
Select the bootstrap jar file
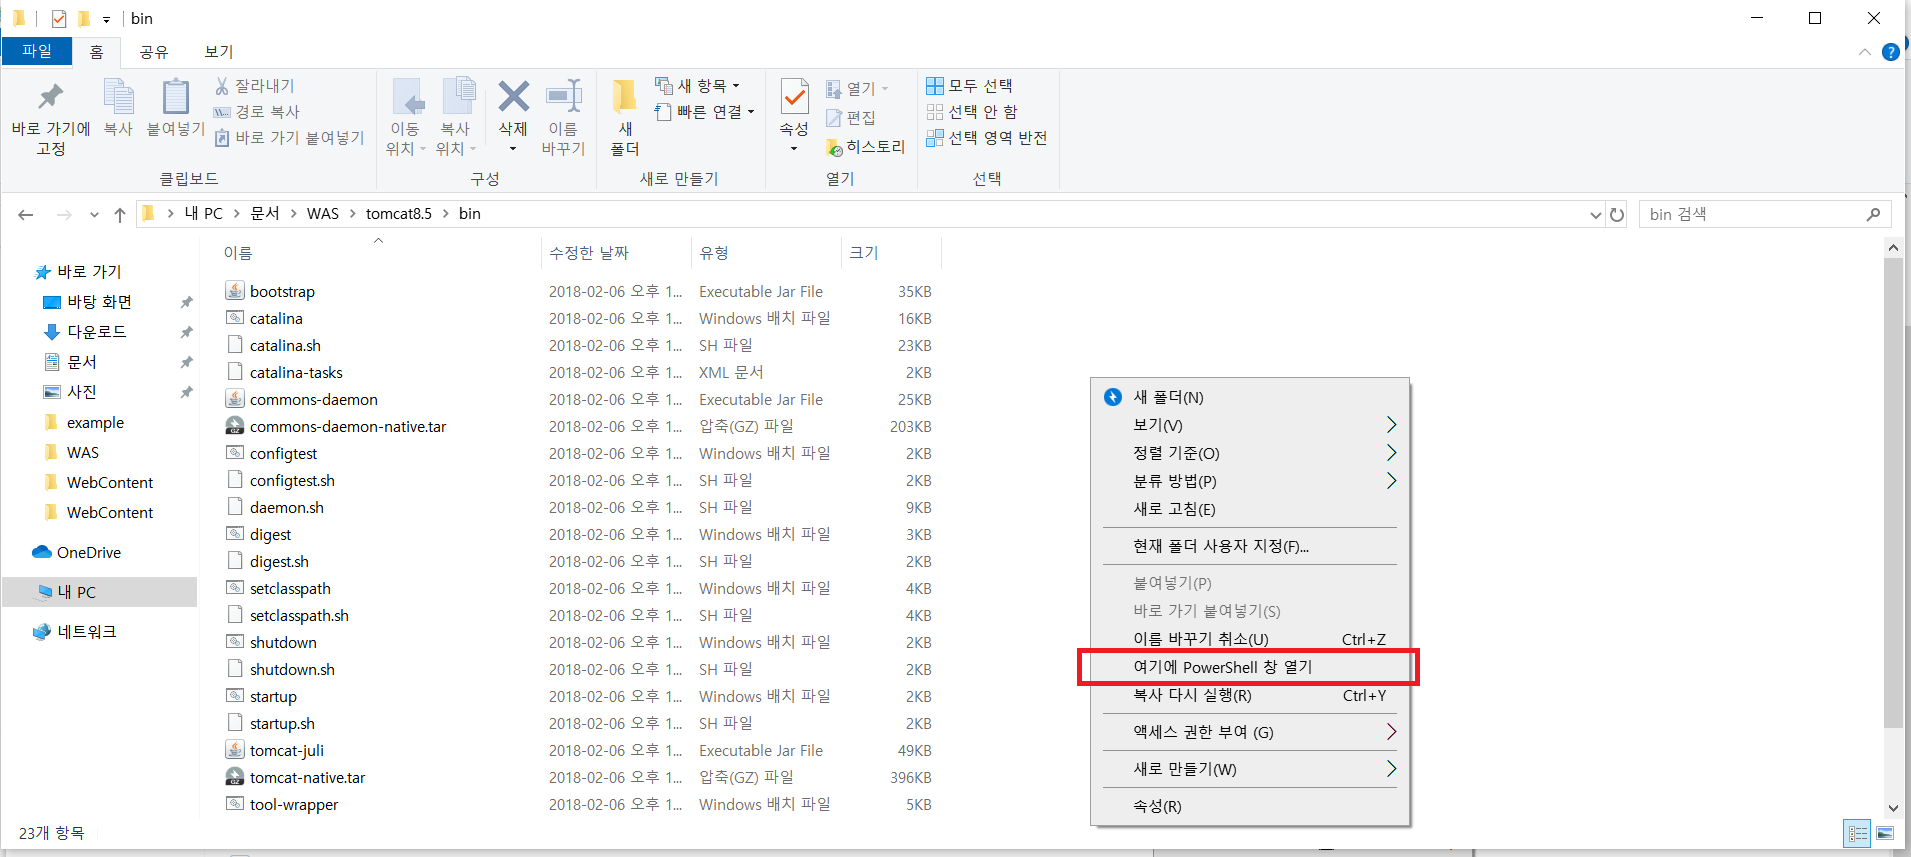coord(282,291)
